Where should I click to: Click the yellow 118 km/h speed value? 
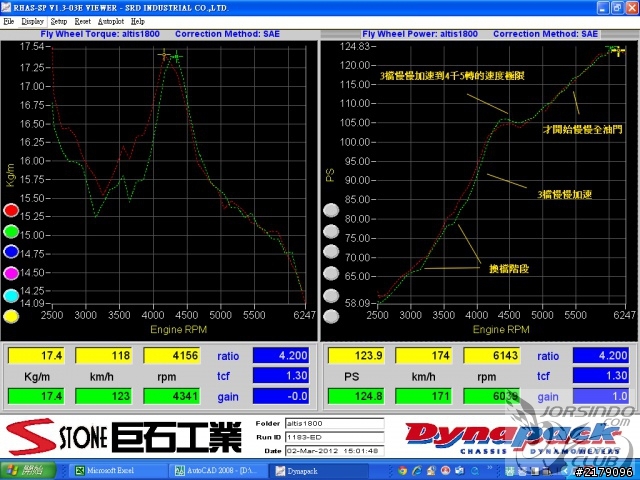click(x=104, y=356)
